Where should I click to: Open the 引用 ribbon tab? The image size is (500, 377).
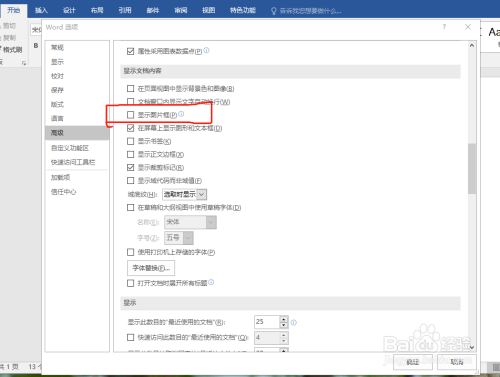click(125, 10)
